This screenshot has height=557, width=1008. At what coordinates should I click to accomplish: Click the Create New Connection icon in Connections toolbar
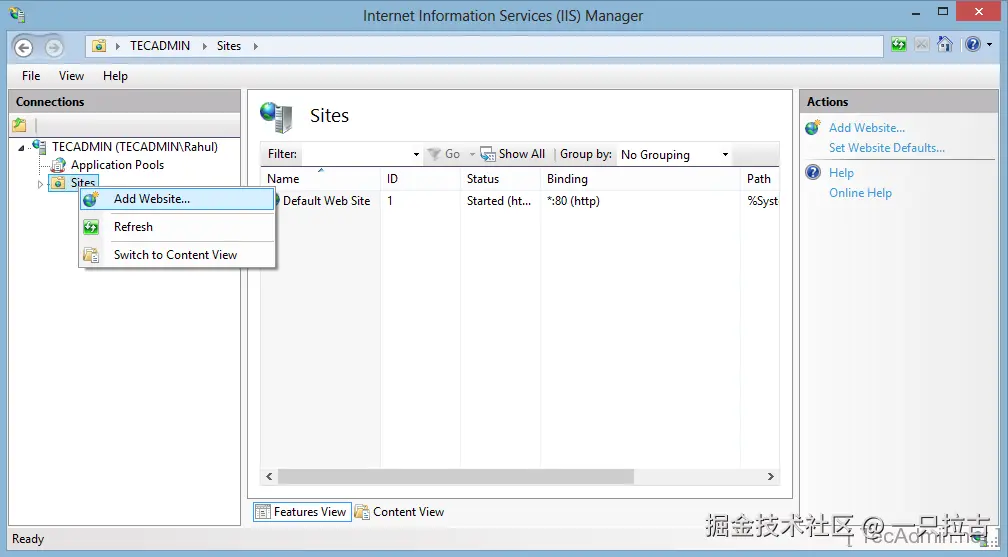(20, 125)
